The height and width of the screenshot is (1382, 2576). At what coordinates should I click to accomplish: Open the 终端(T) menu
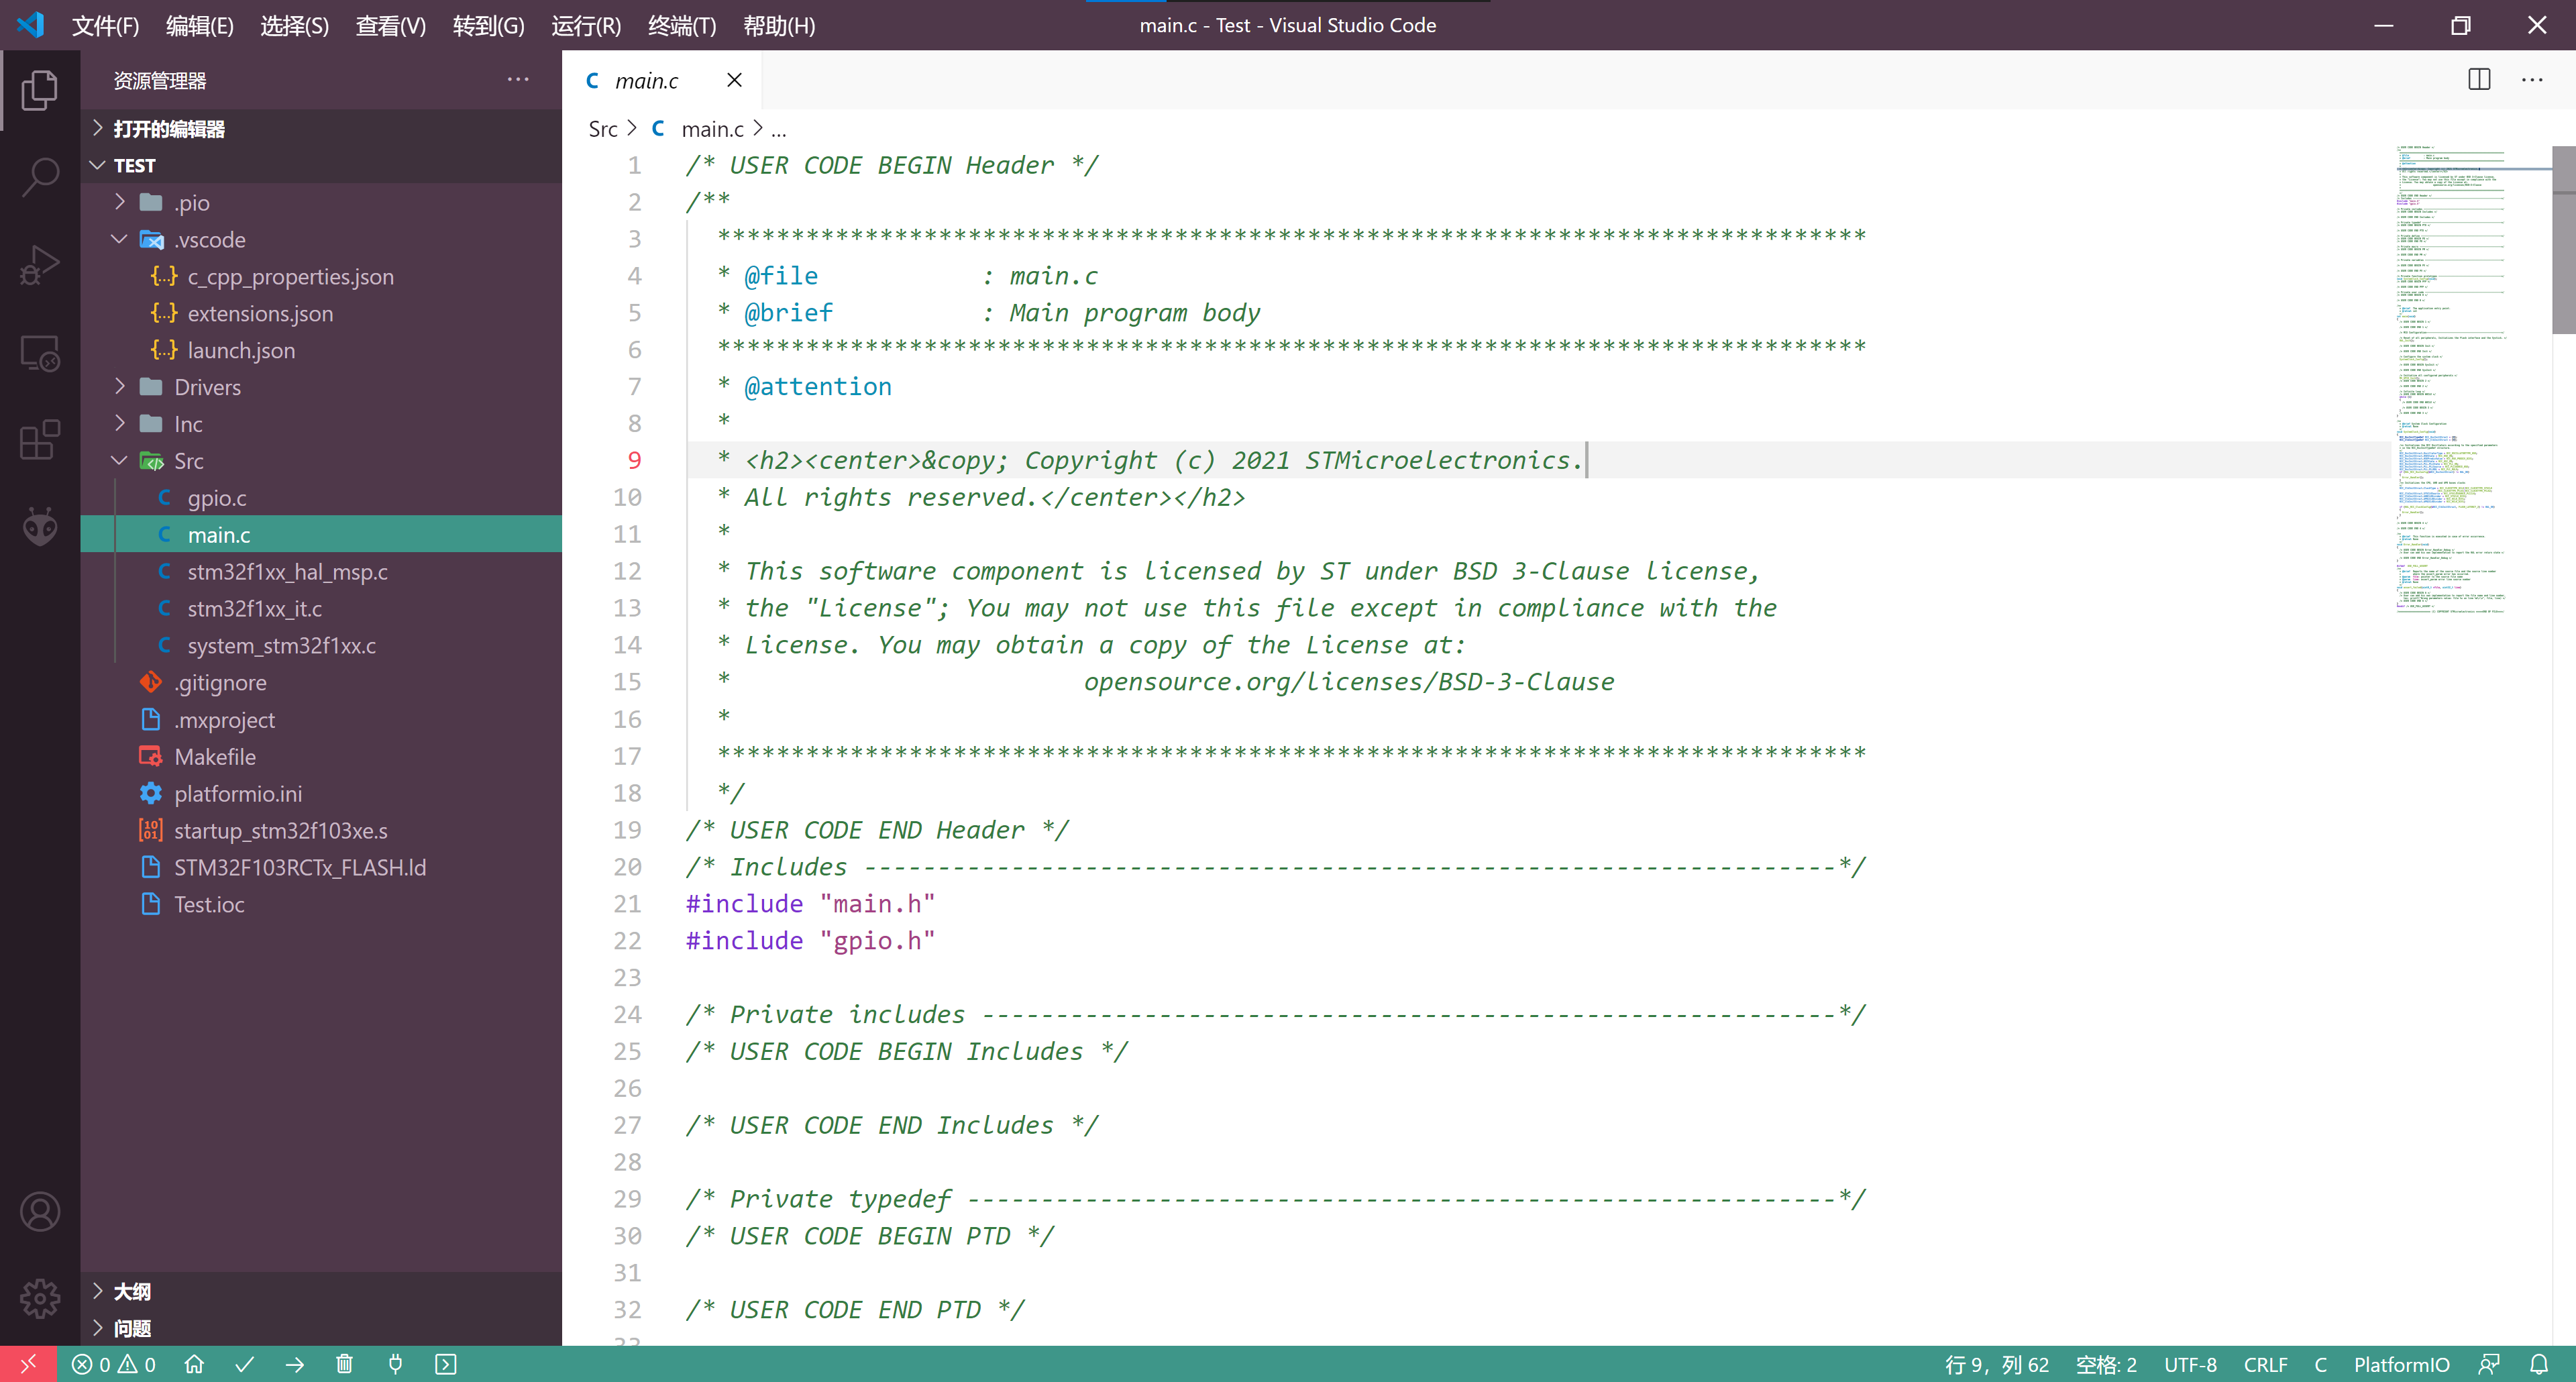(682, 25)
